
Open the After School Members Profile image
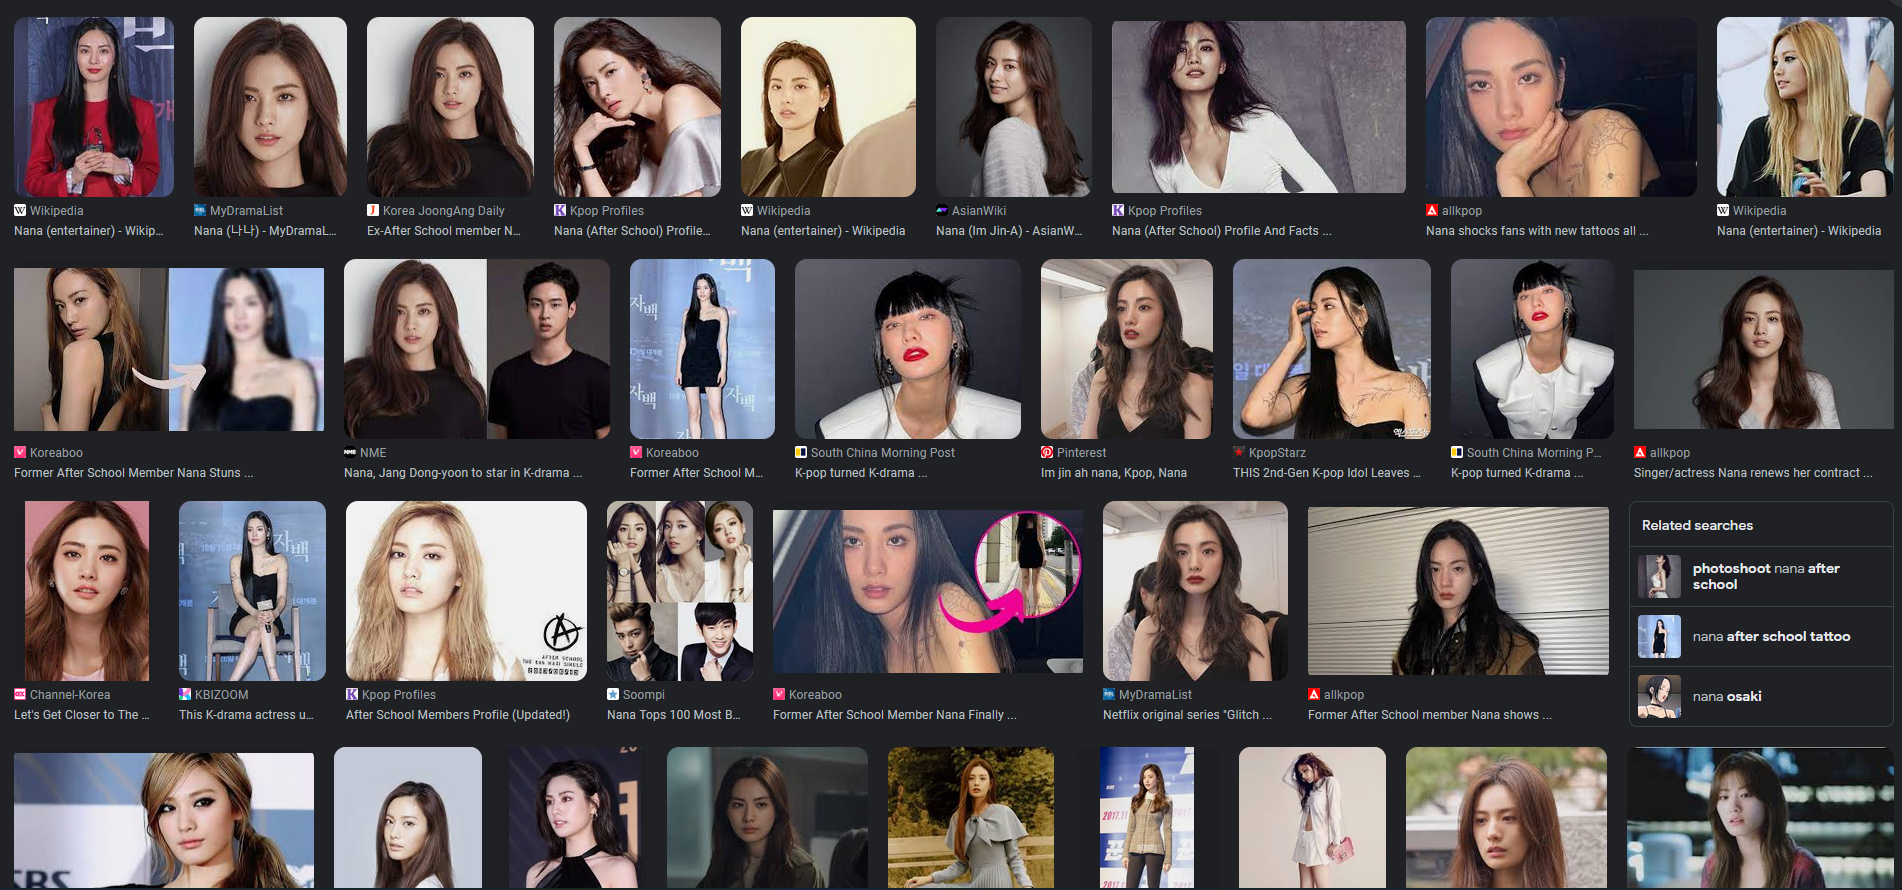coord(466,591)
